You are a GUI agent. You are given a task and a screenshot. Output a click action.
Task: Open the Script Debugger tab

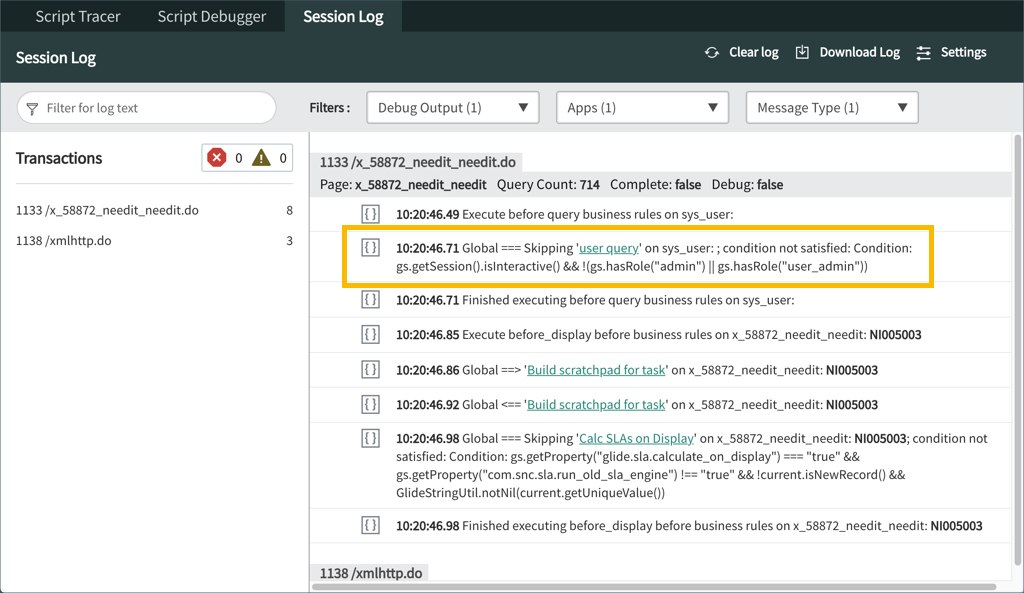[211, 16]
